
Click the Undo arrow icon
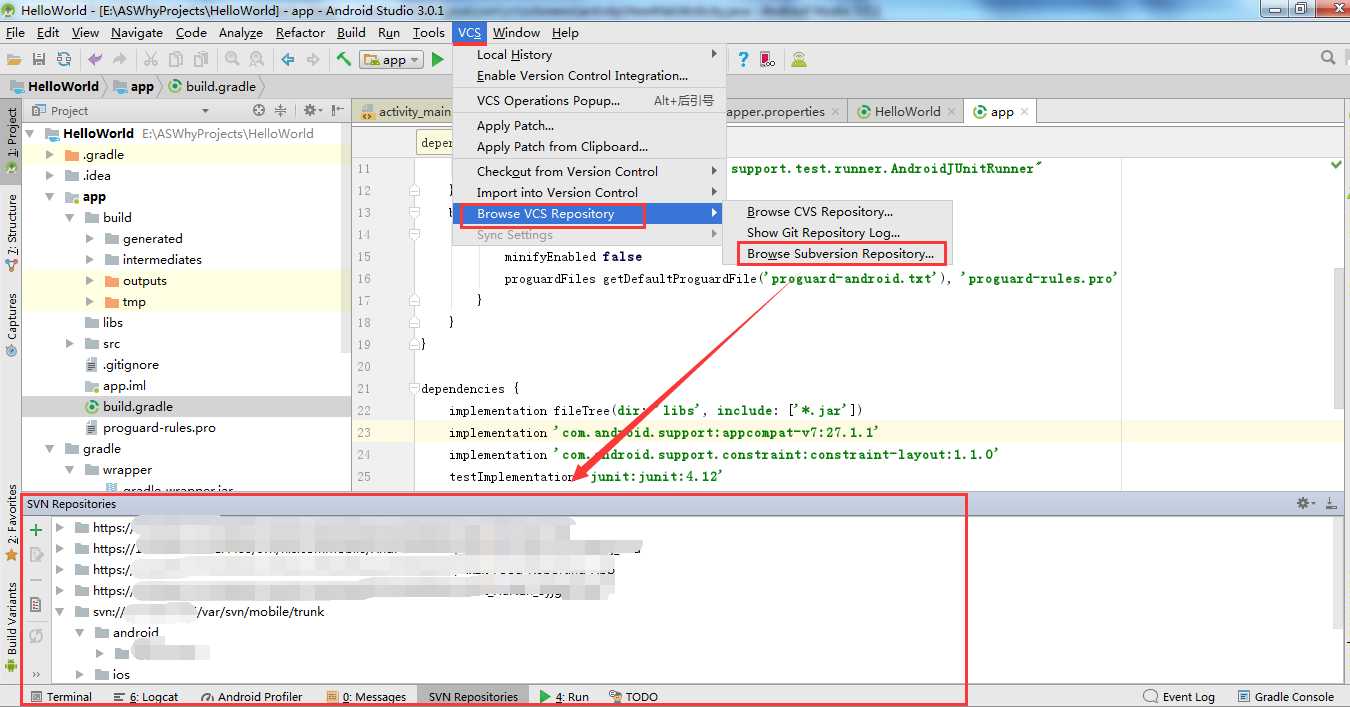pyautogui.click(x=97, y=60)
